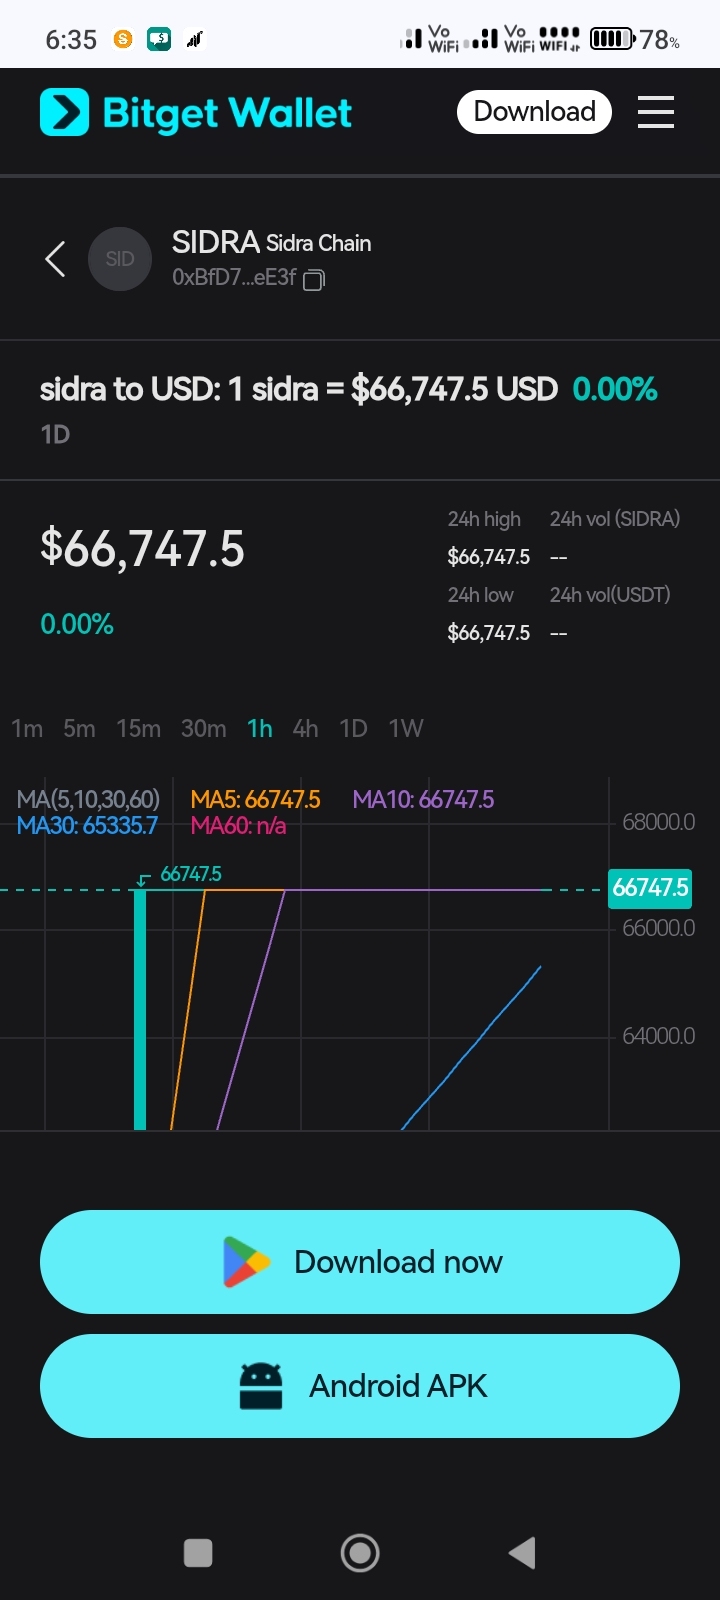The width and height of the screenshot is (720, 1600).
Task: Tap the green chat notification icon
Action: (159, 39)
